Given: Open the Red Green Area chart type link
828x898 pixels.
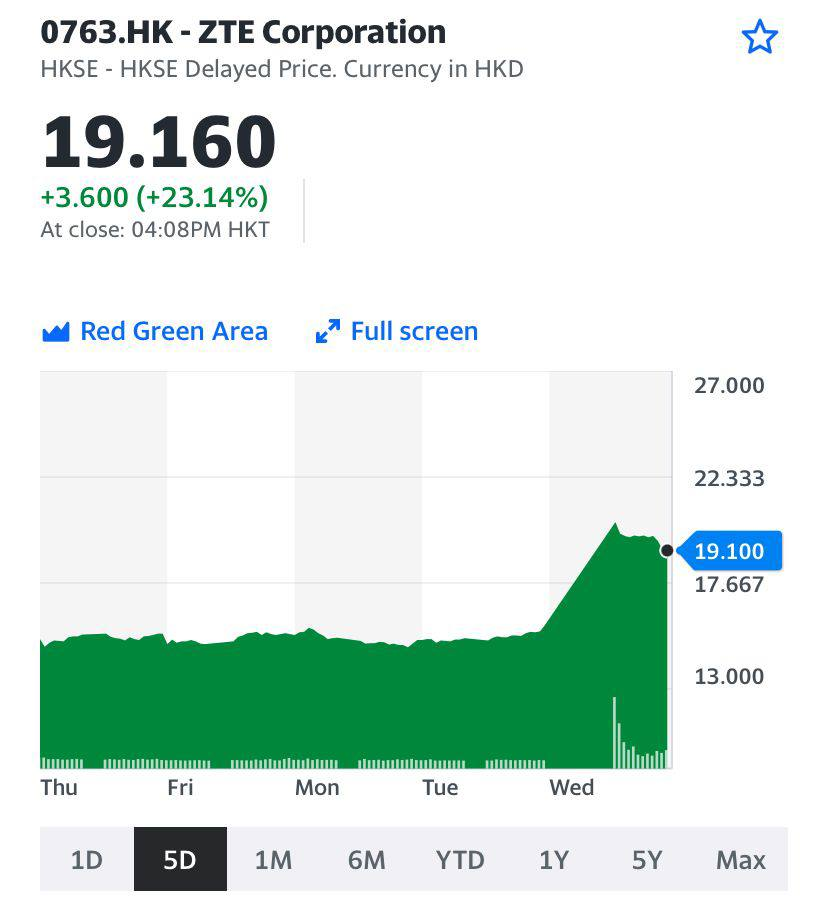Looking at the screenshot, I should tap(173, 332).
